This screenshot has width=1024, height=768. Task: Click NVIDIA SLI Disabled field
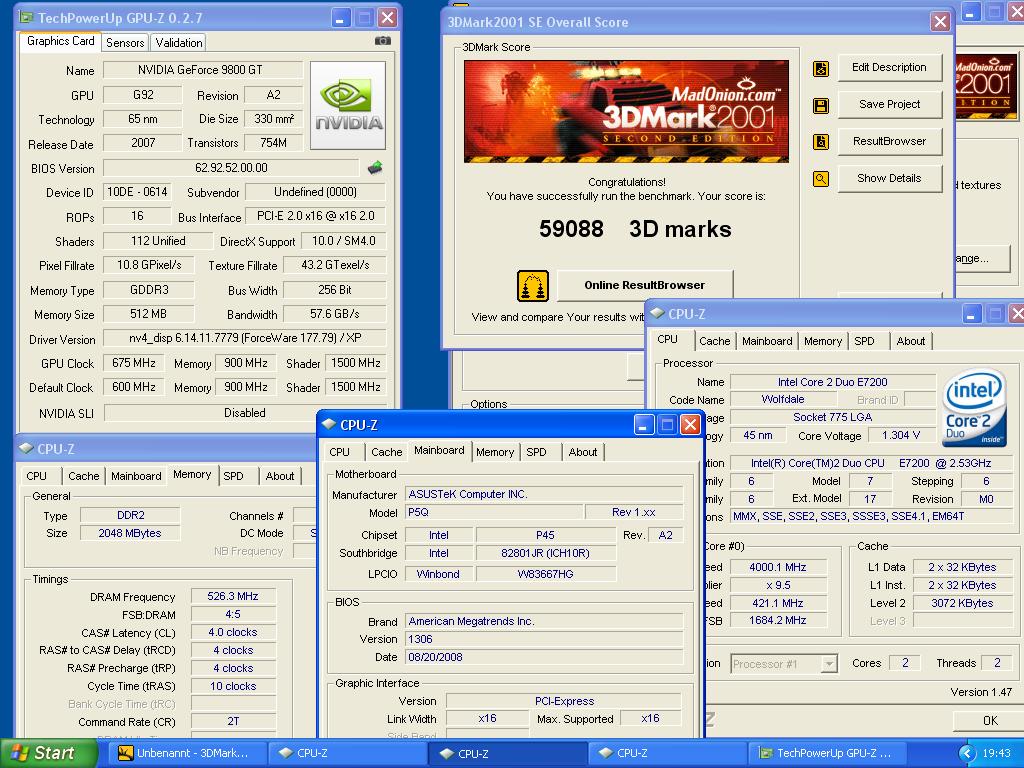click(245, 413)
